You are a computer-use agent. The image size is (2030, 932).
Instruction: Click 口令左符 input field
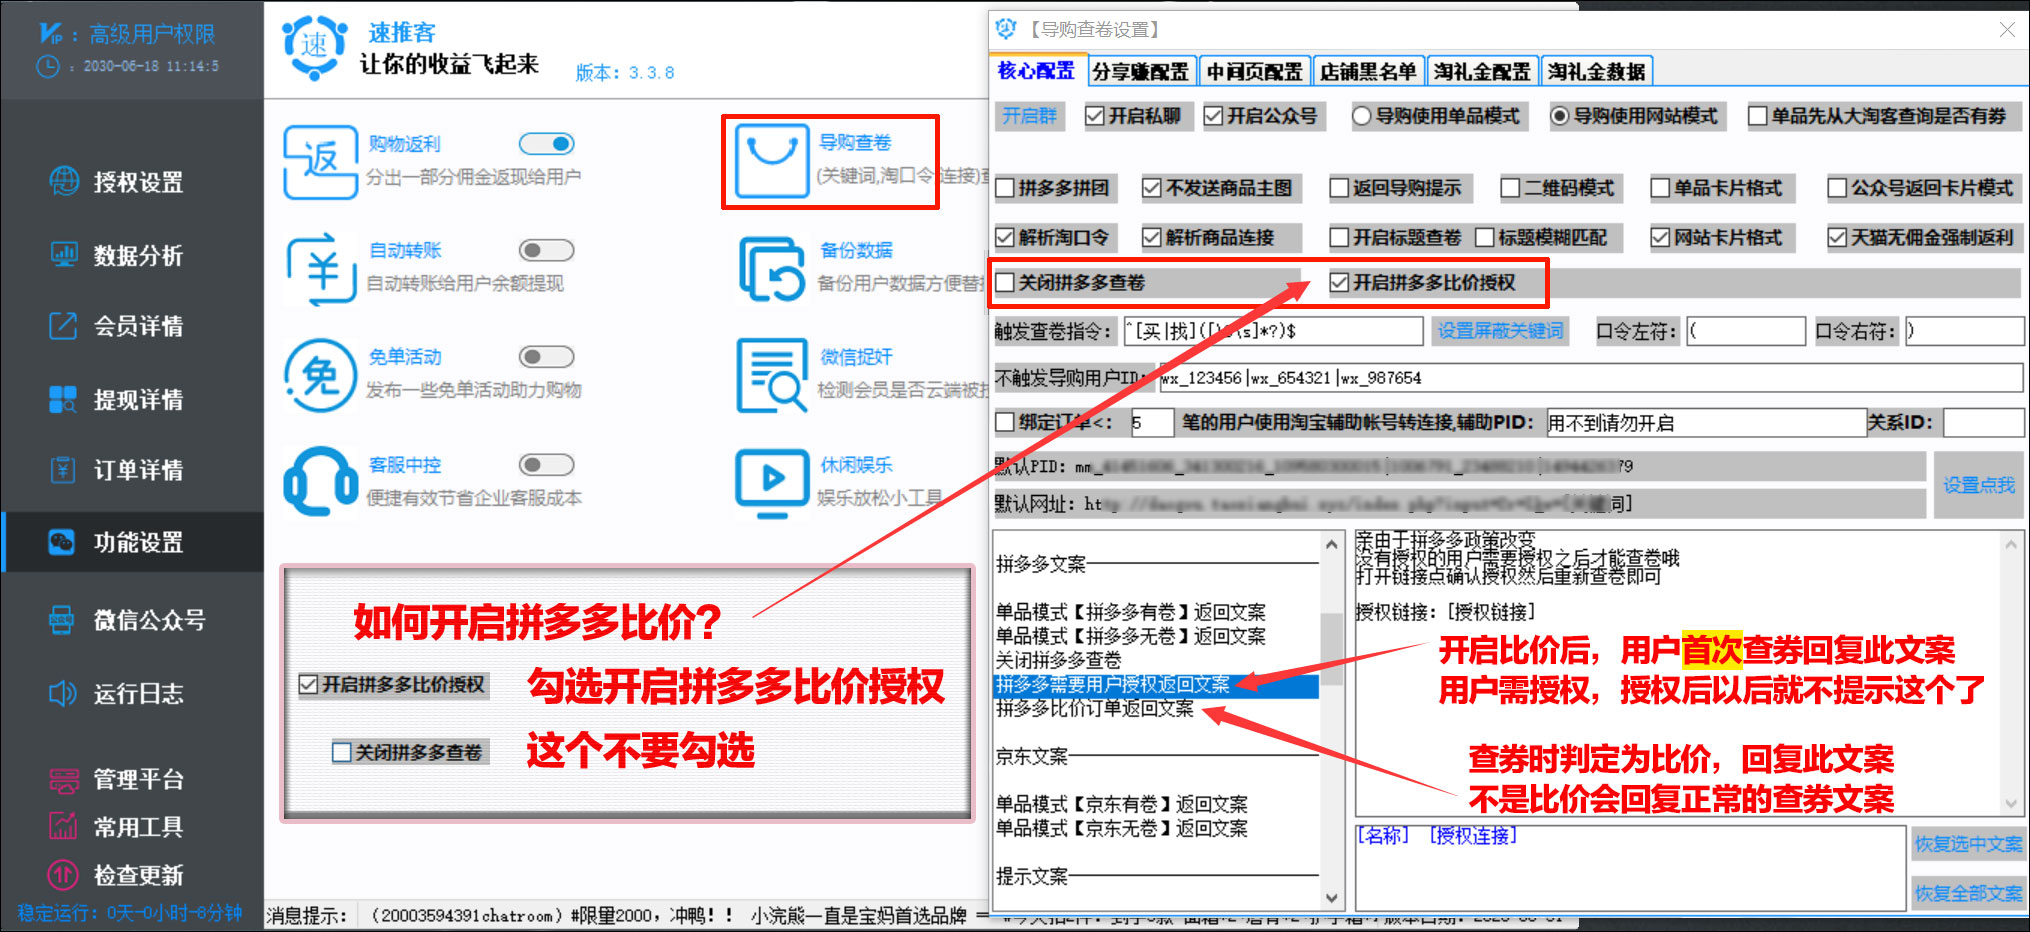pos(1746,331)
